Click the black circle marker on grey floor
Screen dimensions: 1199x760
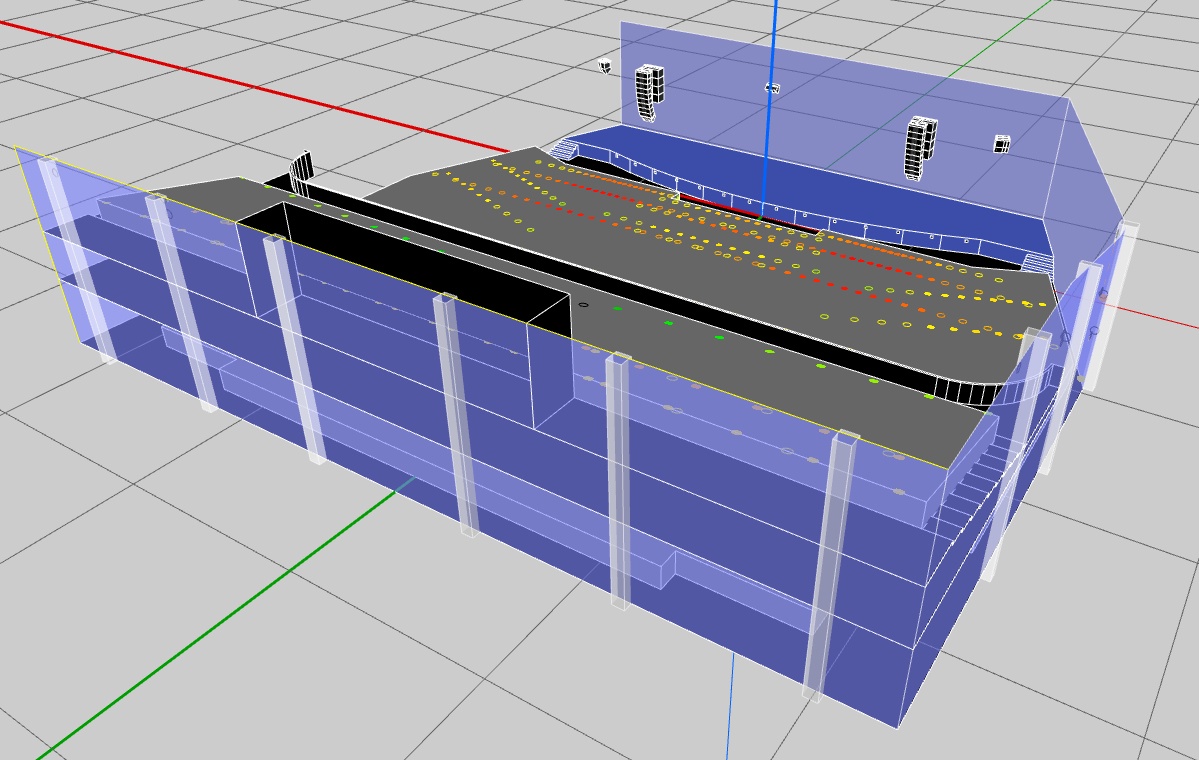click(584, 305)
